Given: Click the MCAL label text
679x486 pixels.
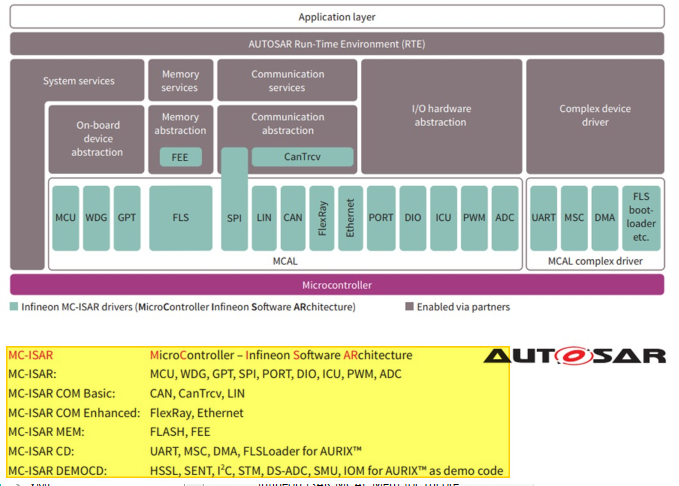Looking at the screenshot, I should tap(285, 261).
